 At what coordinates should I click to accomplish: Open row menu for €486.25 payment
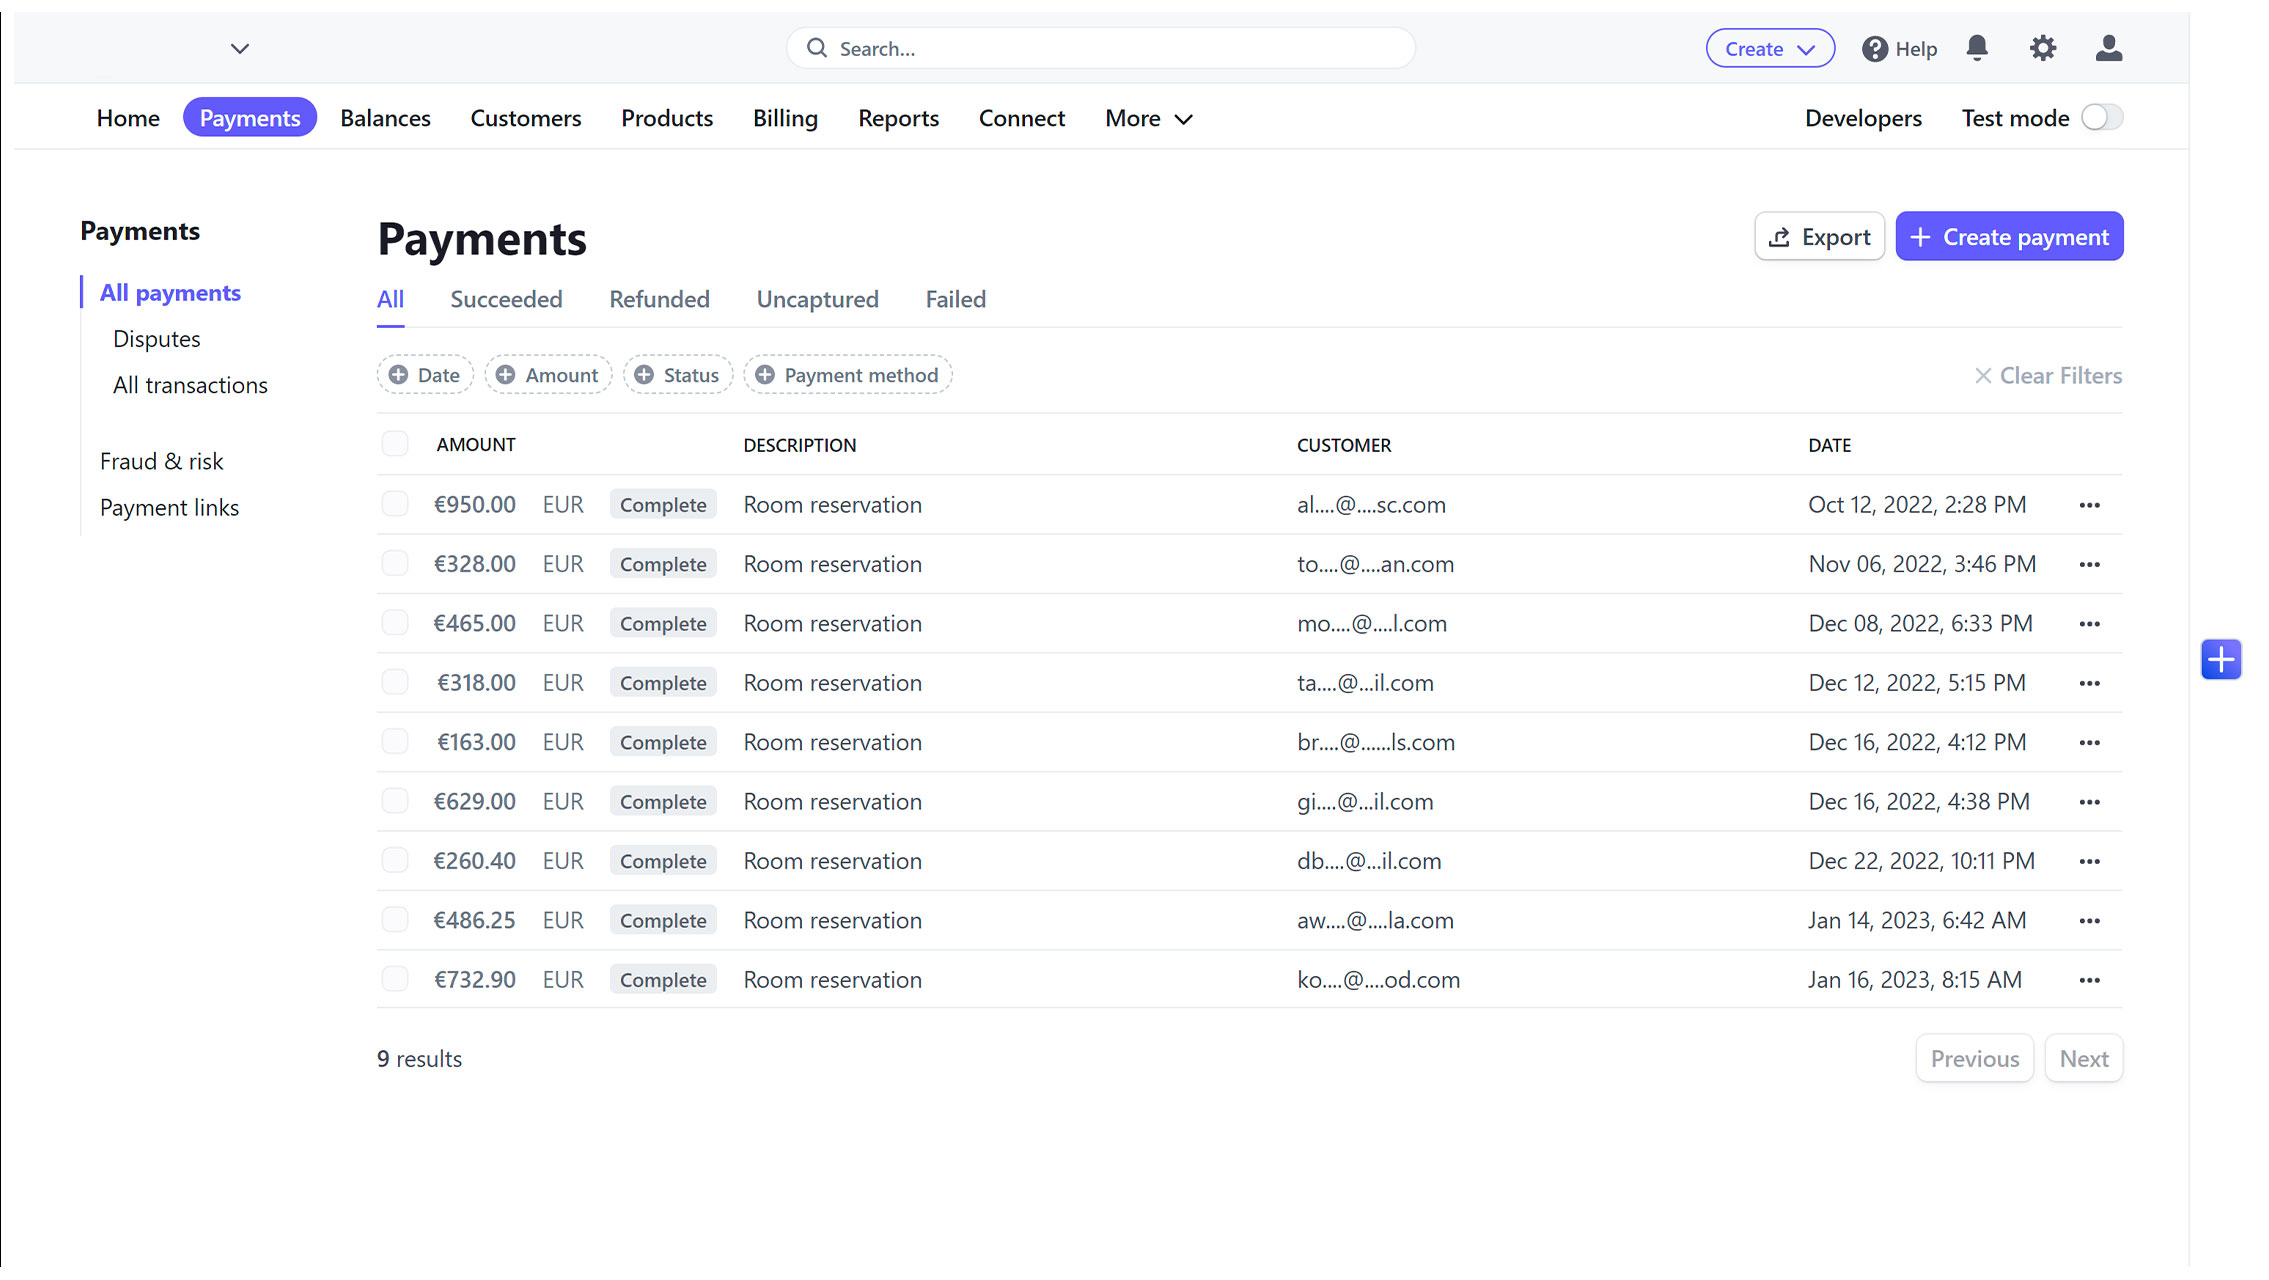click(x=2089, y=921)
